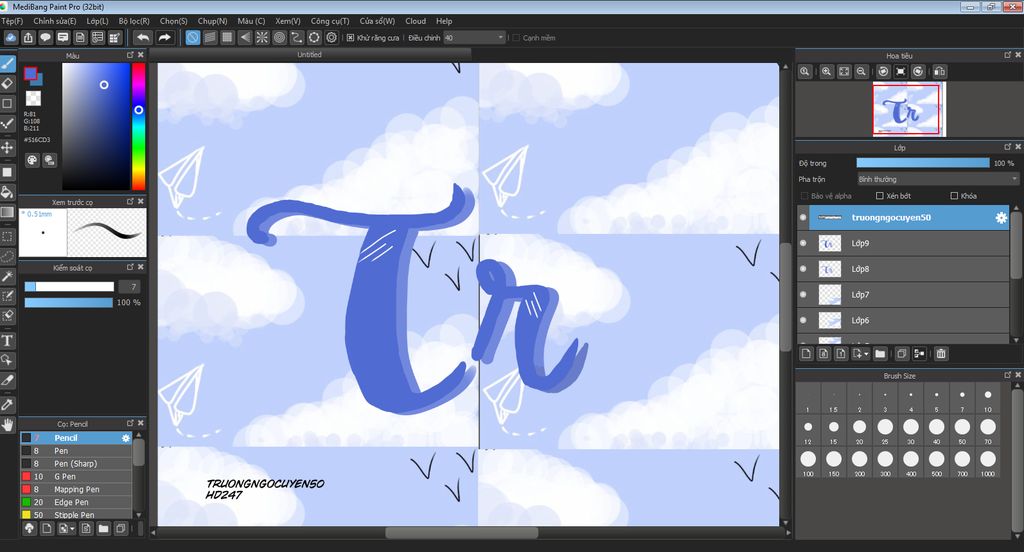This screenshot has height=552, width=1024.
Task: Click the Undo arrow in toolbar
Action: point(143,38)
